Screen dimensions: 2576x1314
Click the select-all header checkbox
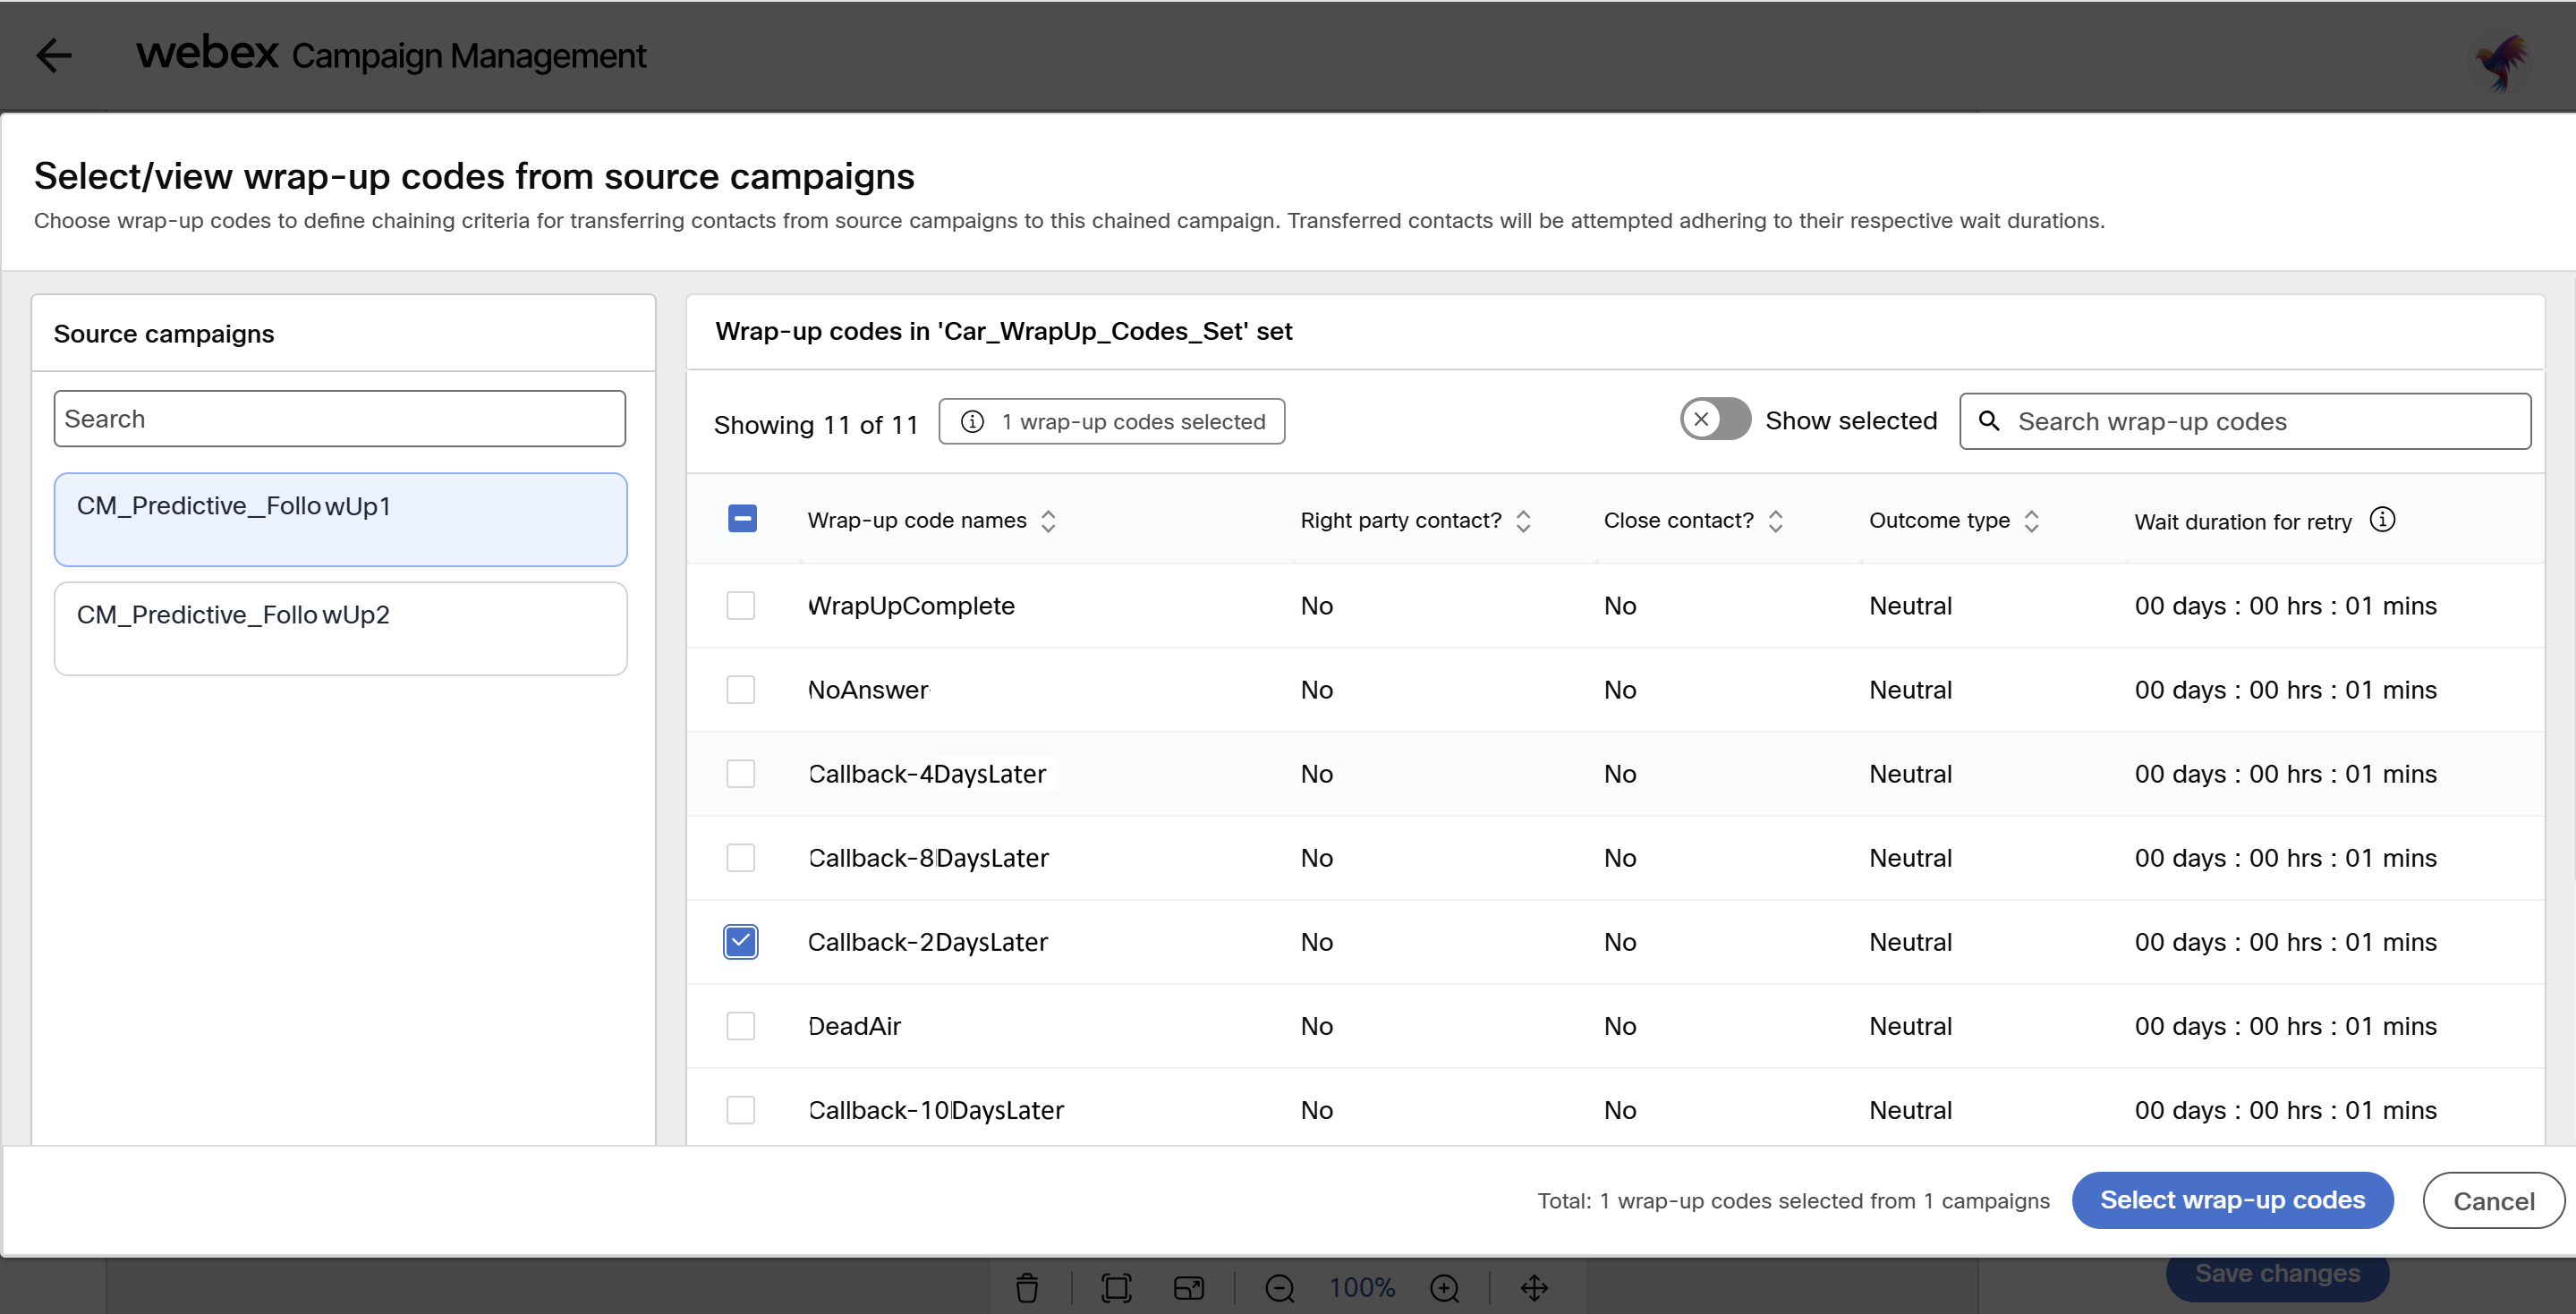(742, 519)
